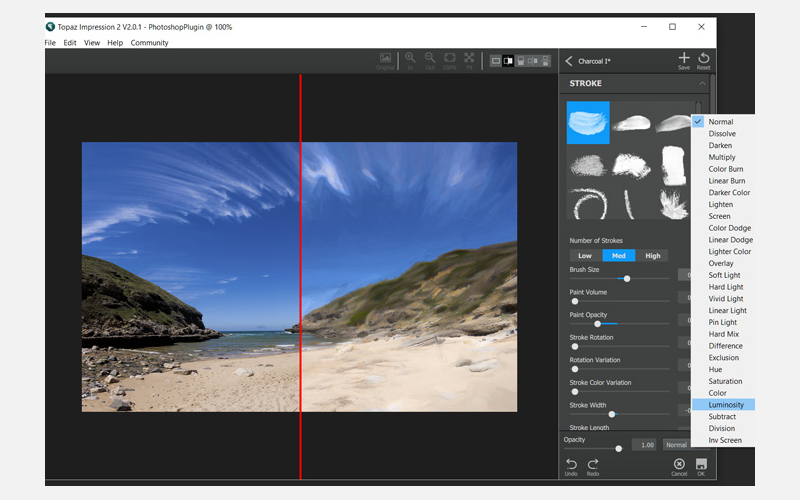
Task: Choose Luminosity blend mode
Action: pos(723,405)
